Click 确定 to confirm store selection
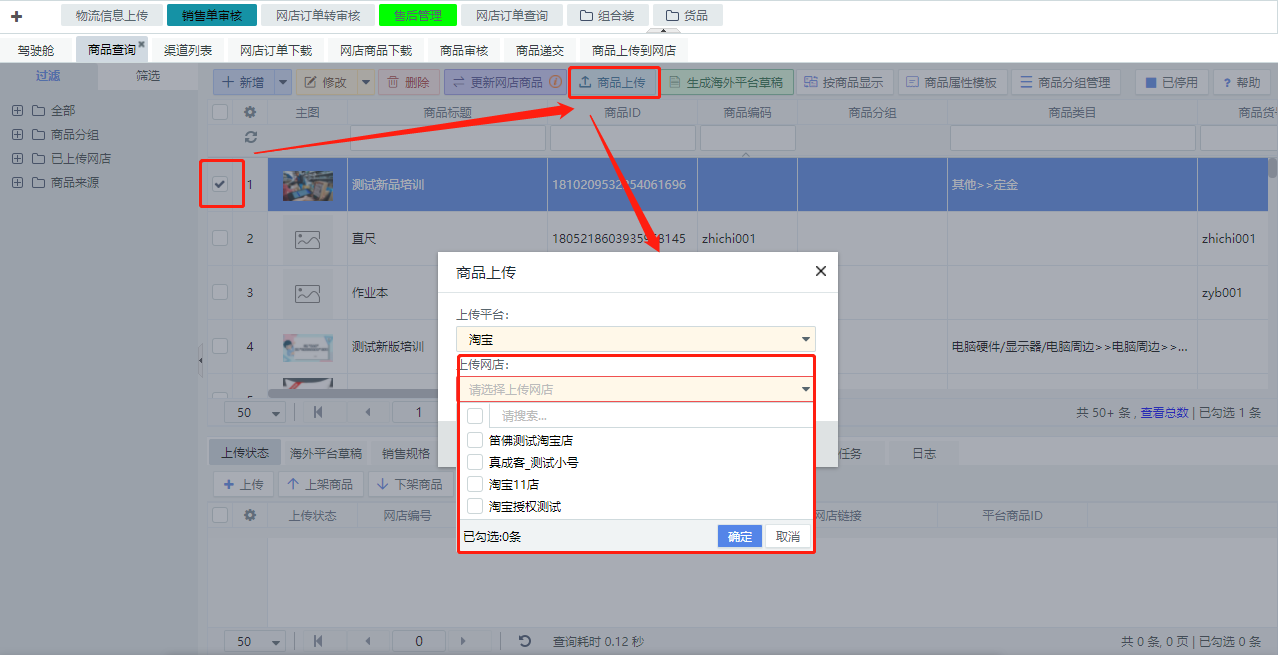 [x=739, y=537]
